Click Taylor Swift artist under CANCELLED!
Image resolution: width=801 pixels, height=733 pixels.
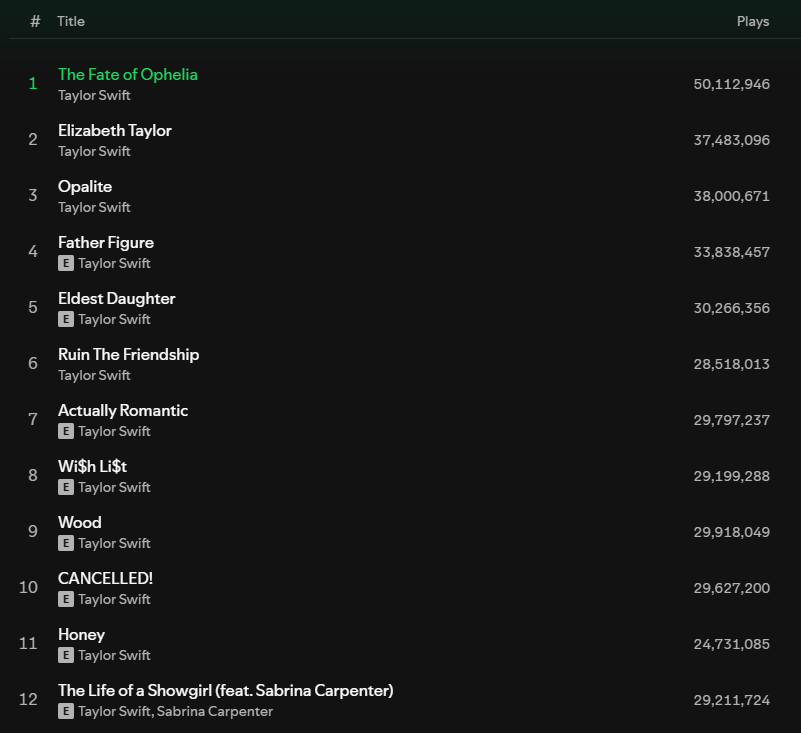(x=114, y=599)
